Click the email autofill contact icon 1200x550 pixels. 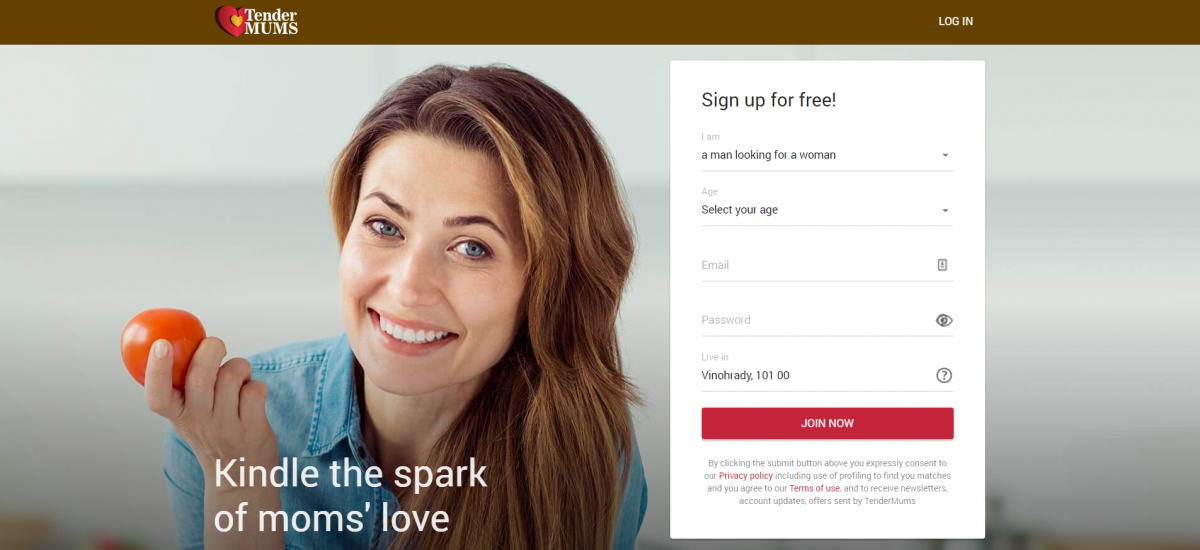pos(942,265)
